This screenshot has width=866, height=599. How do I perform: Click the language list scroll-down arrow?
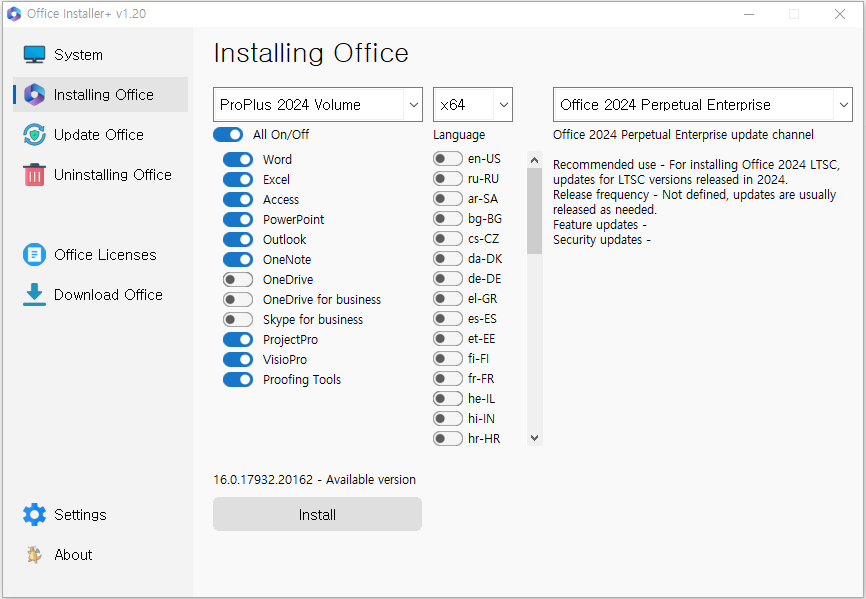click(x=534, y=438)
